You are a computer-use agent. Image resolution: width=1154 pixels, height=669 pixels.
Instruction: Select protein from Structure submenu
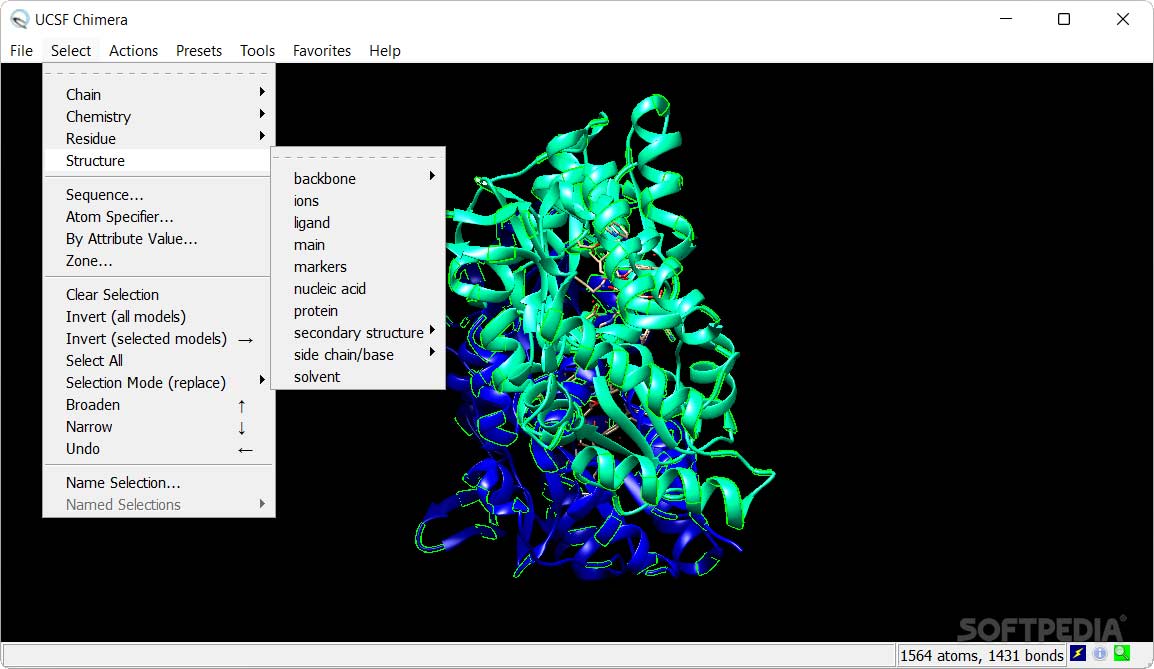[x=358, y=311]
